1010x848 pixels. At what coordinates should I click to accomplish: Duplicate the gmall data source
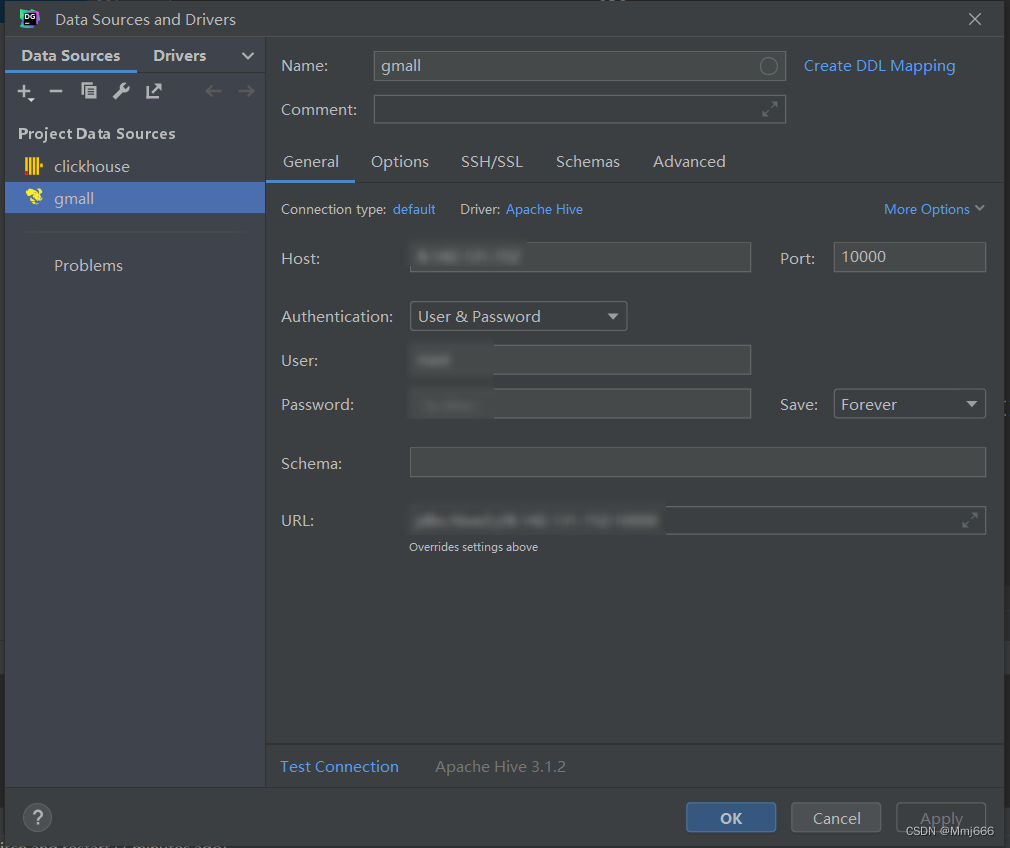89,91
